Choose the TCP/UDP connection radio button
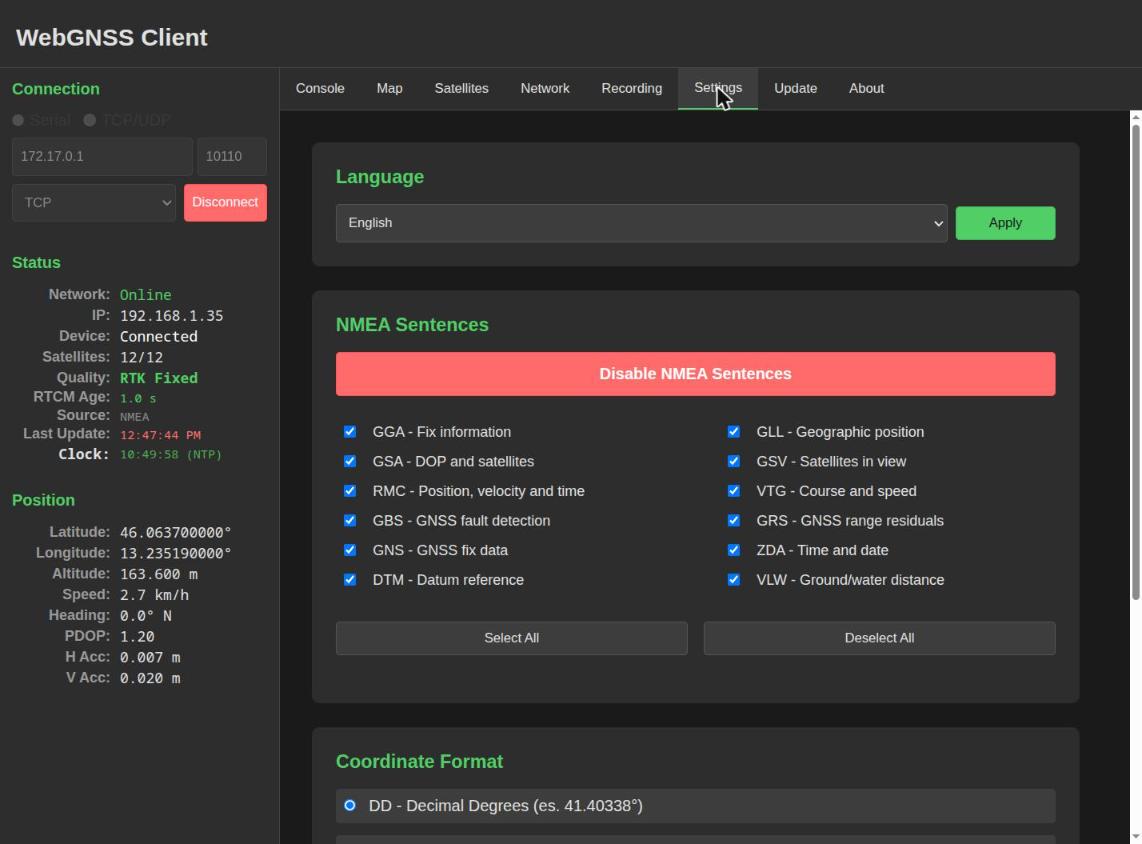Viewport: 1142px width, 844px height. pyautogui.click(x=90, y=120)
